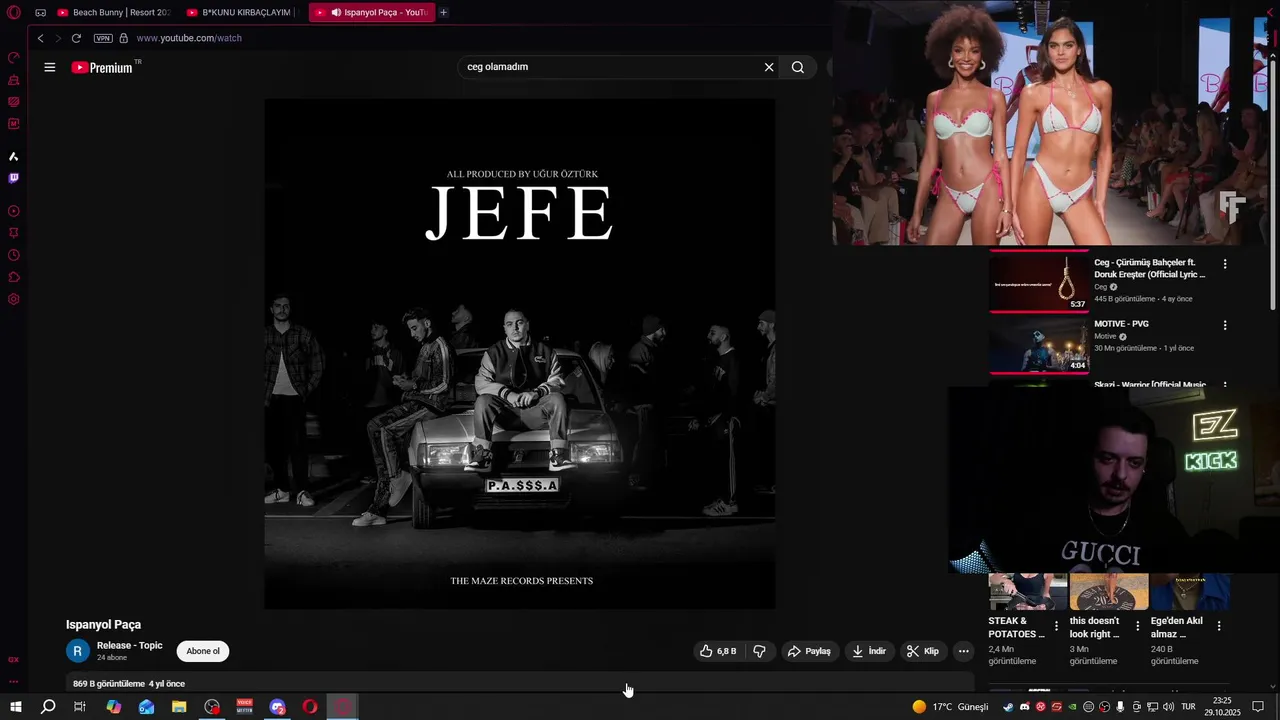View site security lock info
This screenshot has height=720, width=1280.
point(124,38)
